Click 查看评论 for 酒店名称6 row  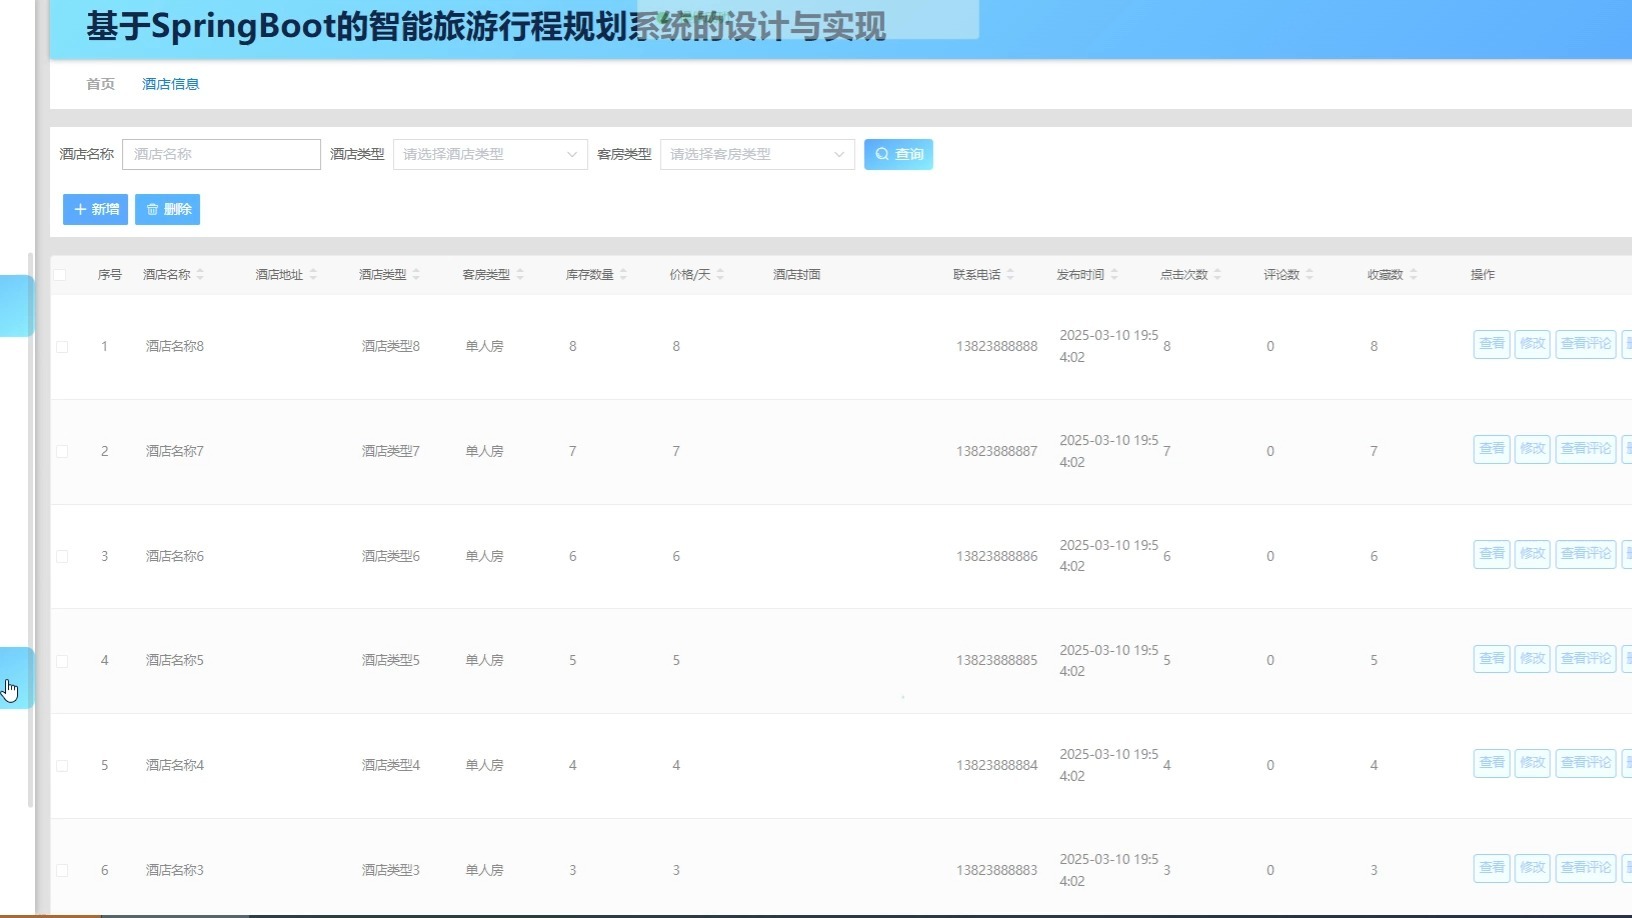coord(1586,554)
